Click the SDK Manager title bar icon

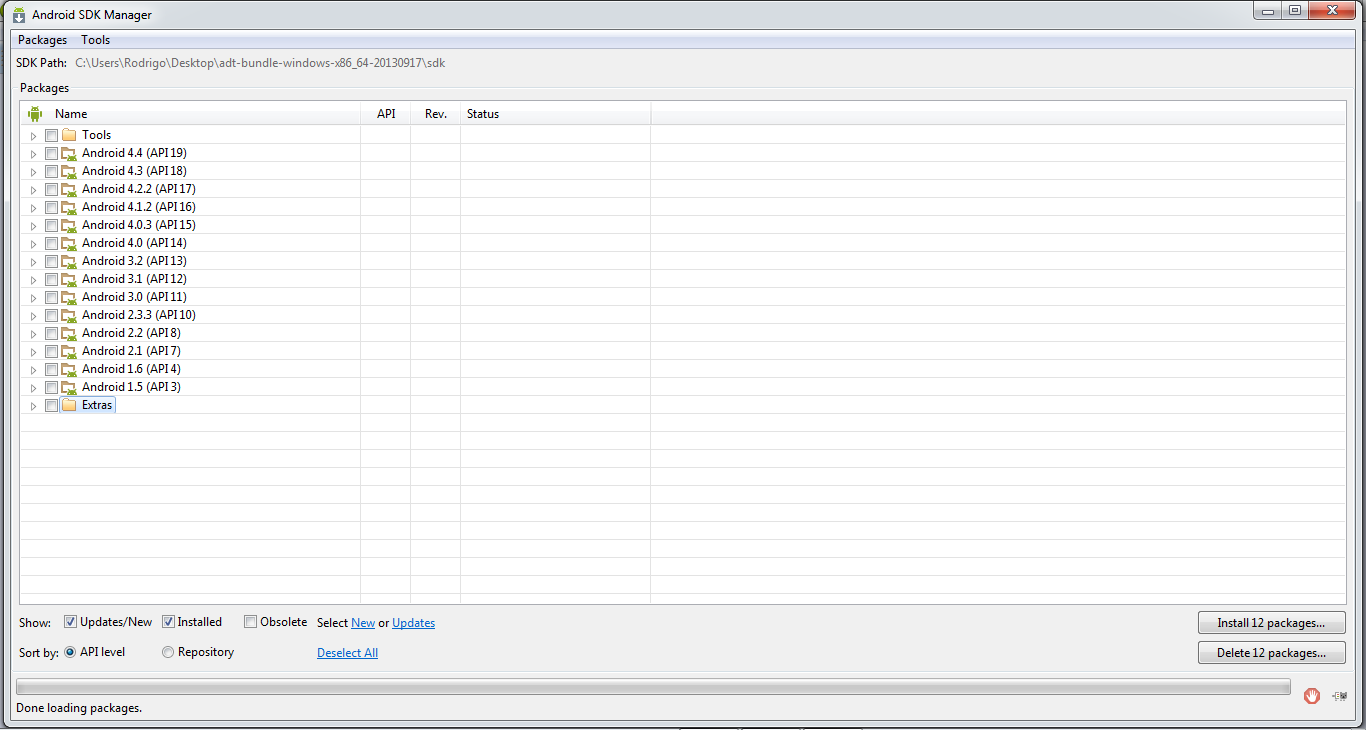18,15
